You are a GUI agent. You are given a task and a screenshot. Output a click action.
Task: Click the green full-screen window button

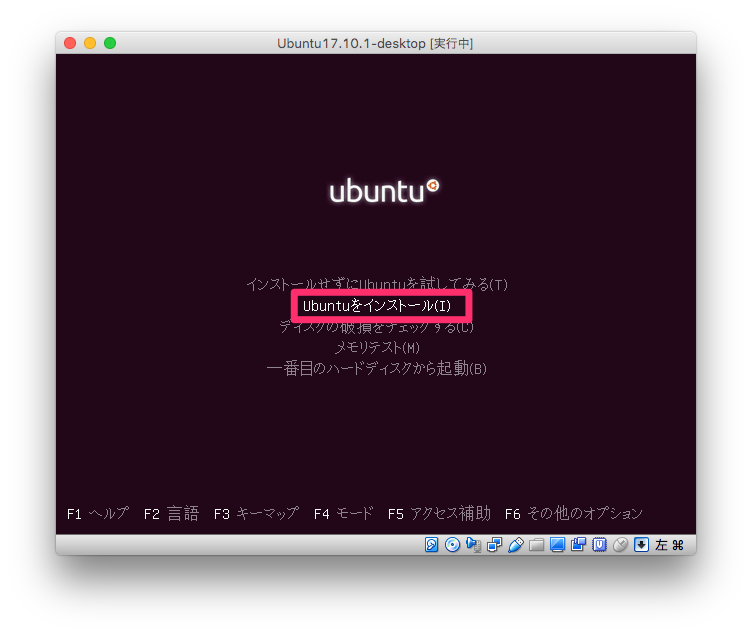pyautogui.click(x=110, y=43)
